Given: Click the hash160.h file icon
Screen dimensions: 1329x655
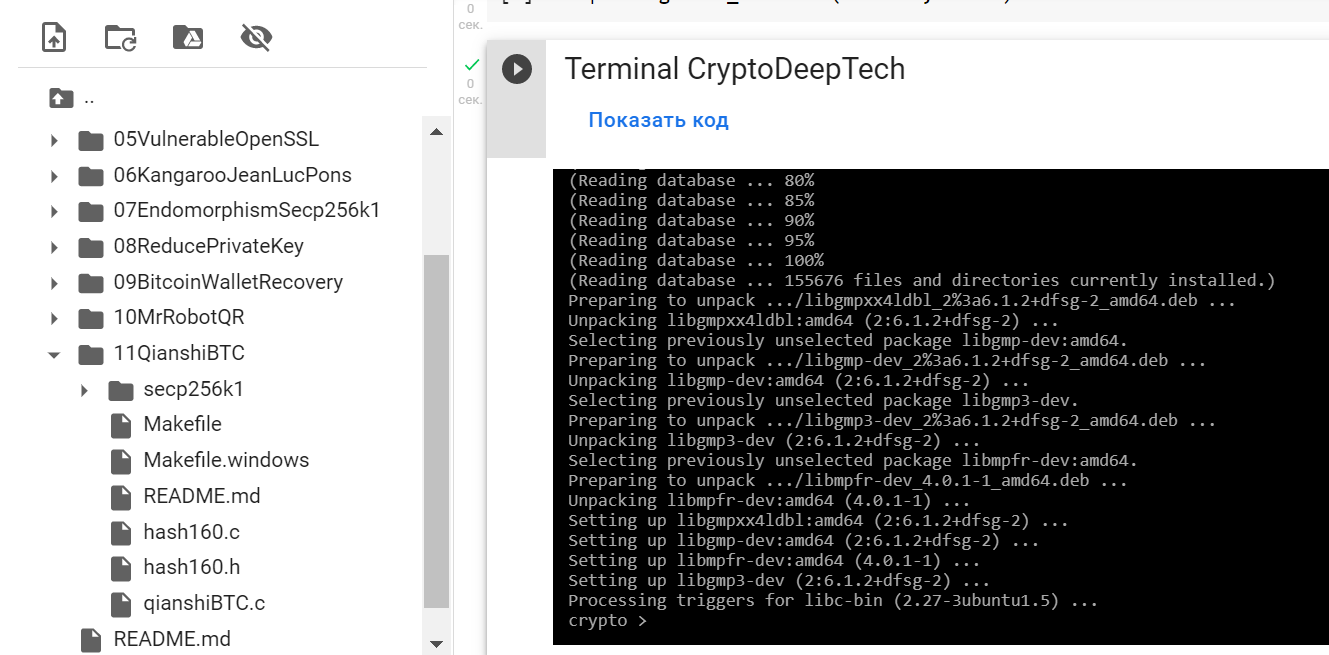Looking at the screenshot, I should [x=121, y=568].
